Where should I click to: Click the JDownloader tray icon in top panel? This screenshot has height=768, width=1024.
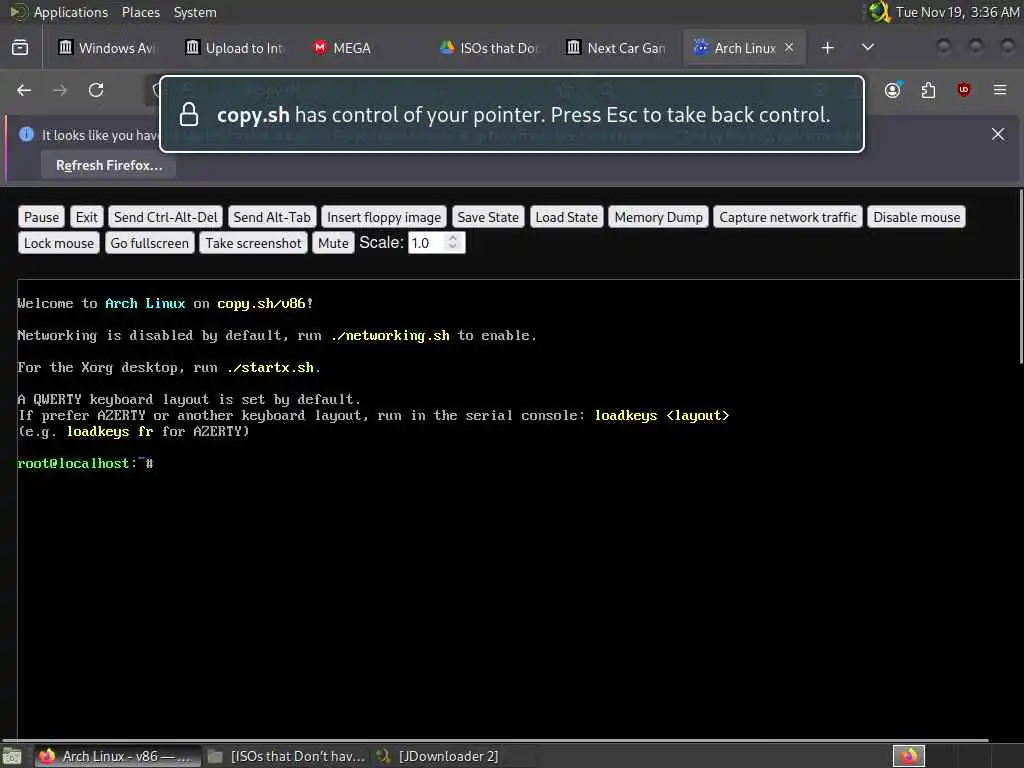tap(879, 12)
